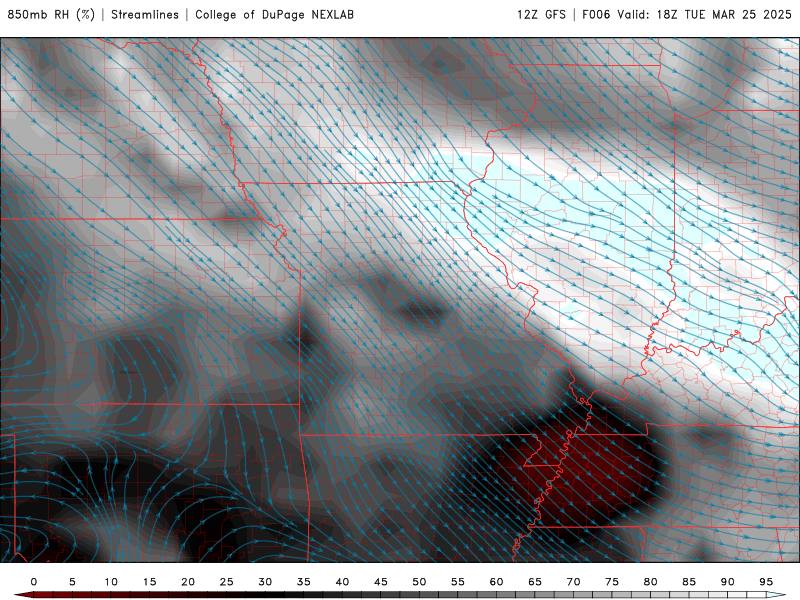Screen dimensions: 800x600
Task: Click the colorbar label "20"
Action: pos(188,582)
